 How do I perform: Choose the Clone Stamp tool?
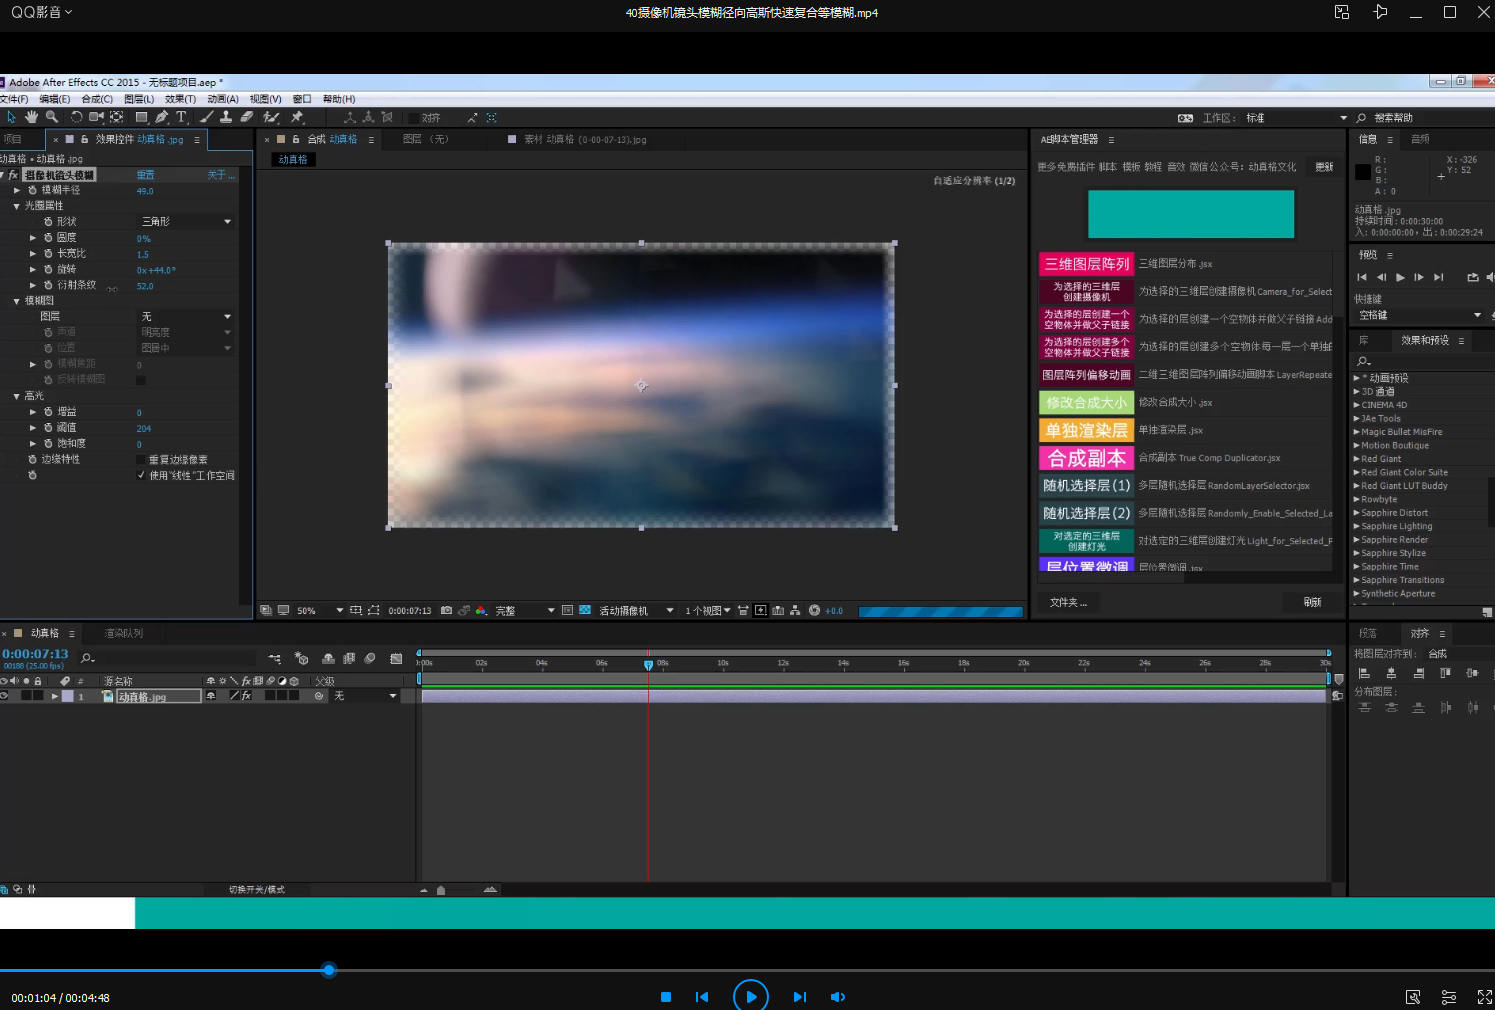(226, 117)
